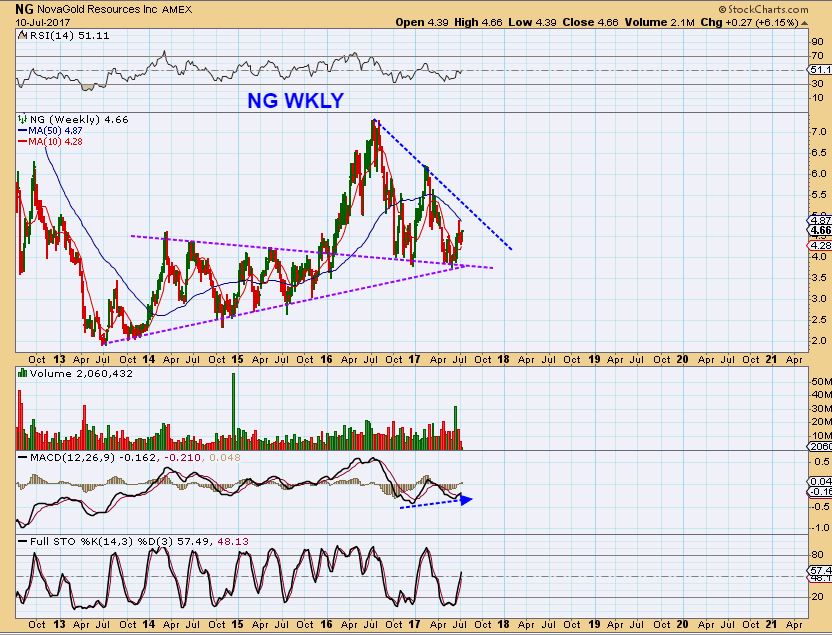Viewport: 832px width, 635px height.
Task: Click the volume bars icon beside Volume legend
Action: 22,373
